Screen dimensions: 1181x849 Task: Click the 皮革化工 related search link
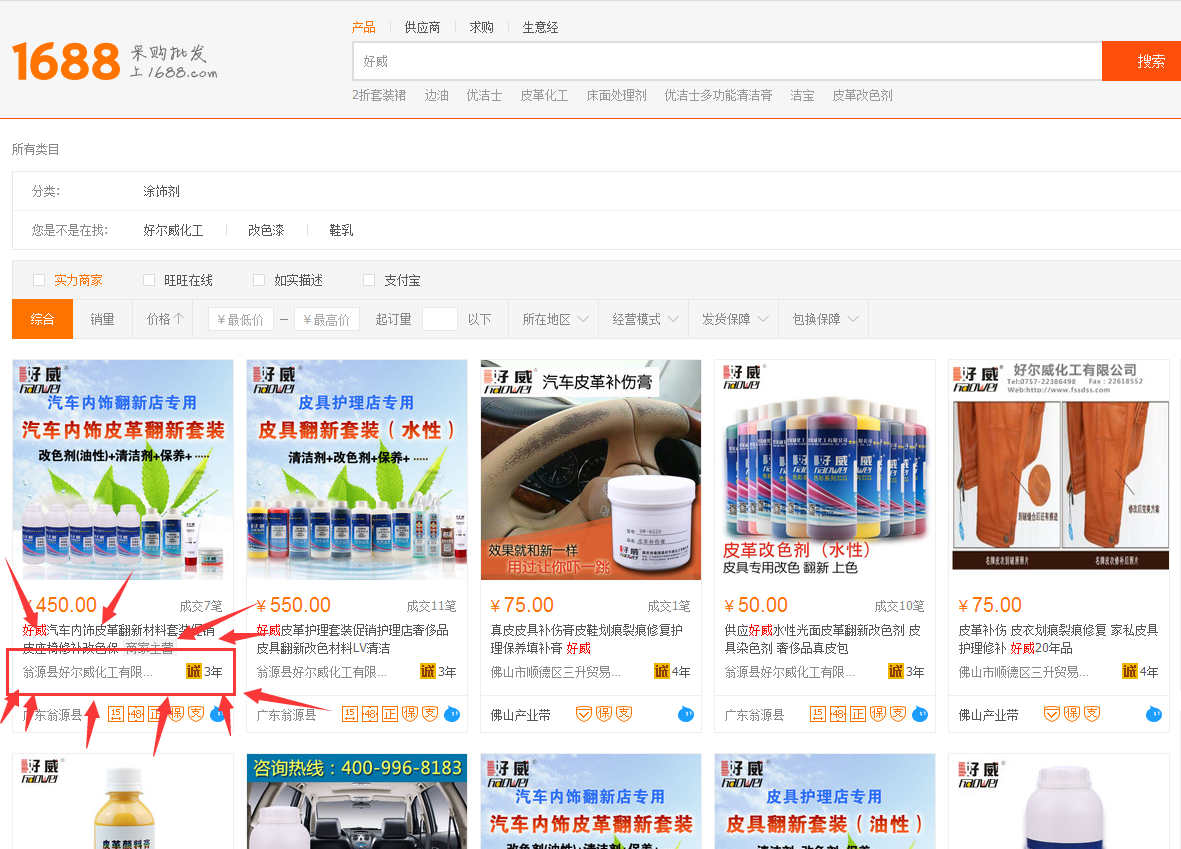click(x=544, y=96)
